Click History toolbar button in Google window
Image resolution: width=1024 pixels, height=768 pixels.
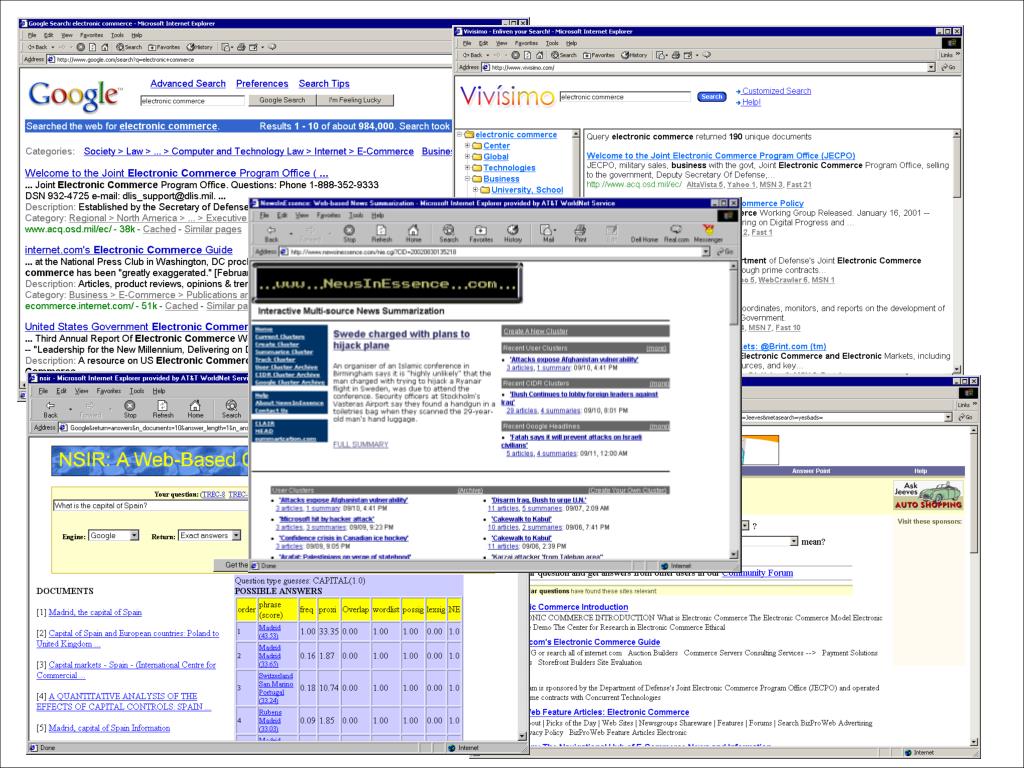coord(200,47)
